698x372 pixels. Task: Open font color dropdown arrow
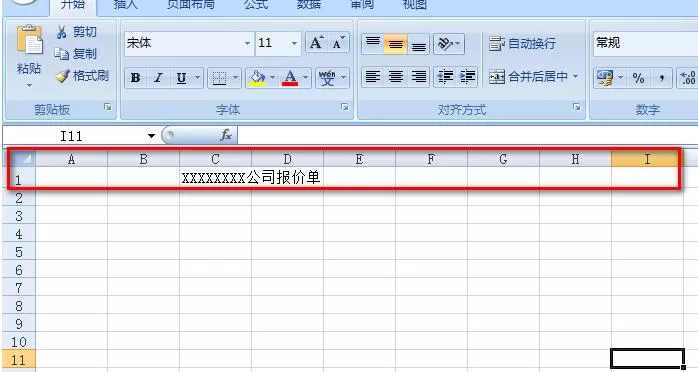[x=305, y=78]
